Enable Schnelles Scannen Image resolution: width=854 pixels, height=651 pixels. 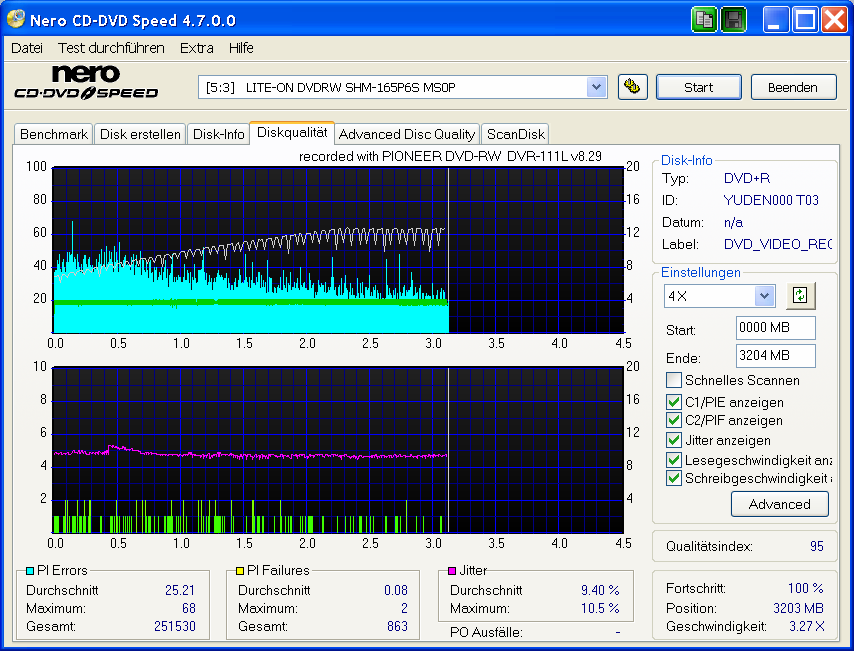pos(675,380)
